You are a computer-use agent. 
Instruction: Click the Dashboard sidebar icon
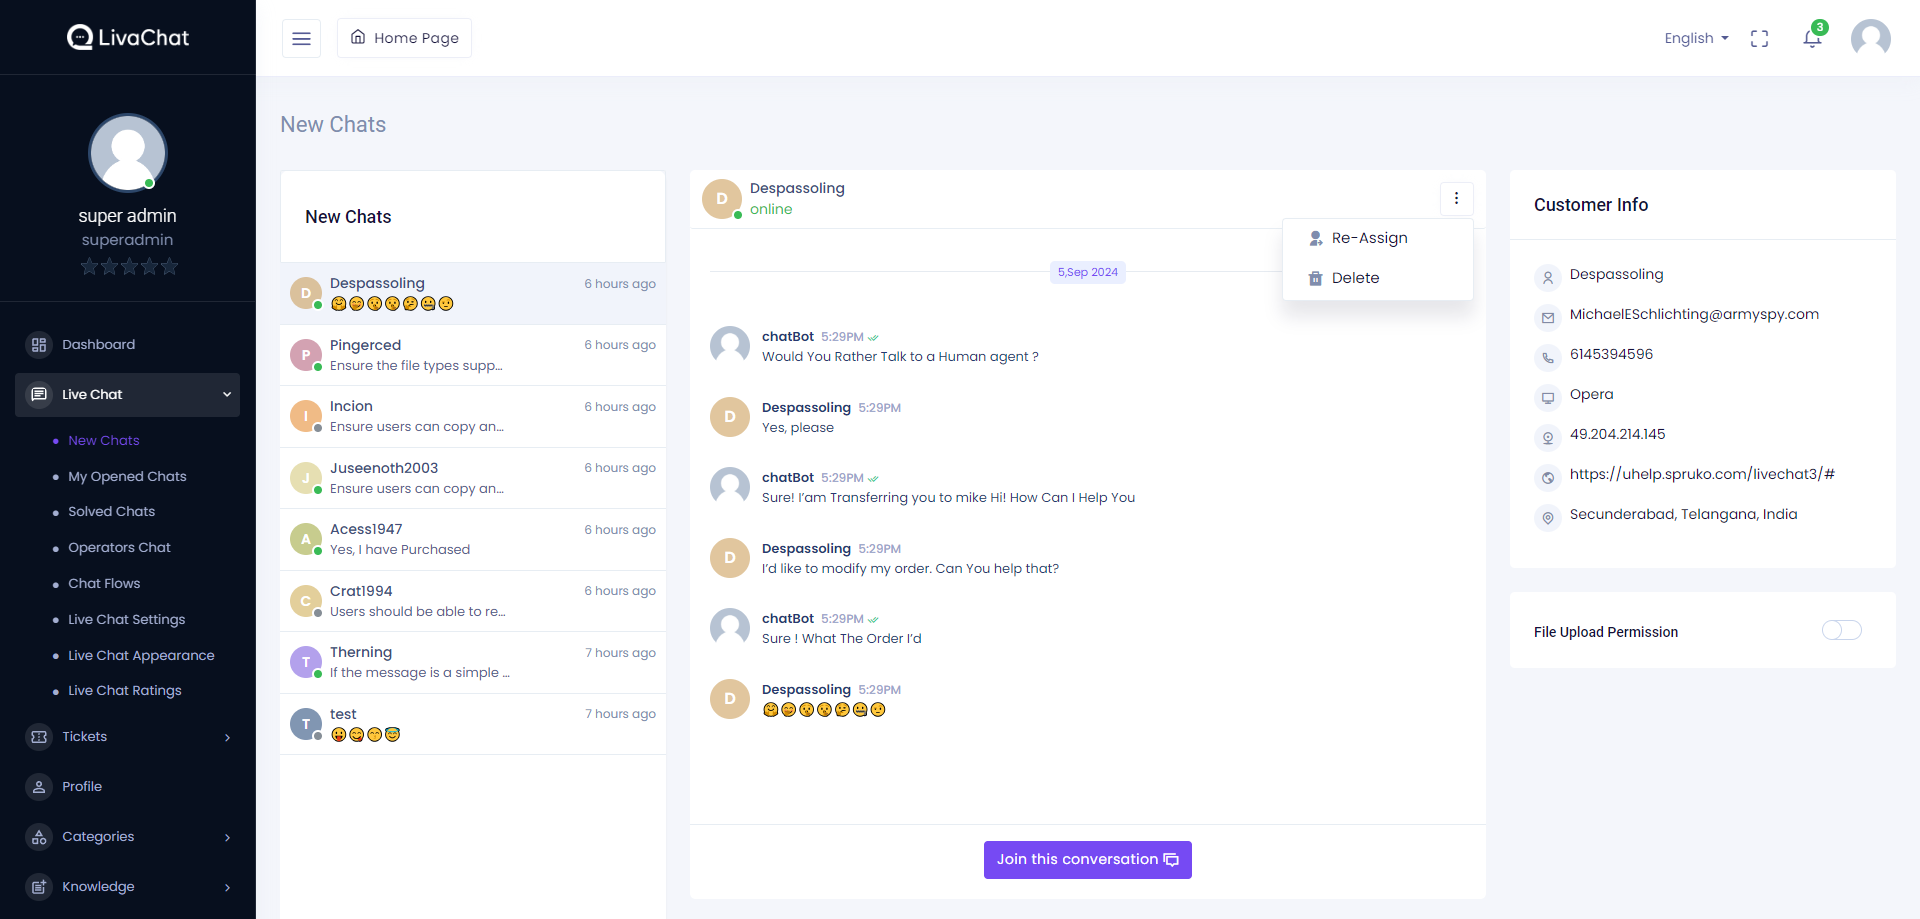(39, 345)
